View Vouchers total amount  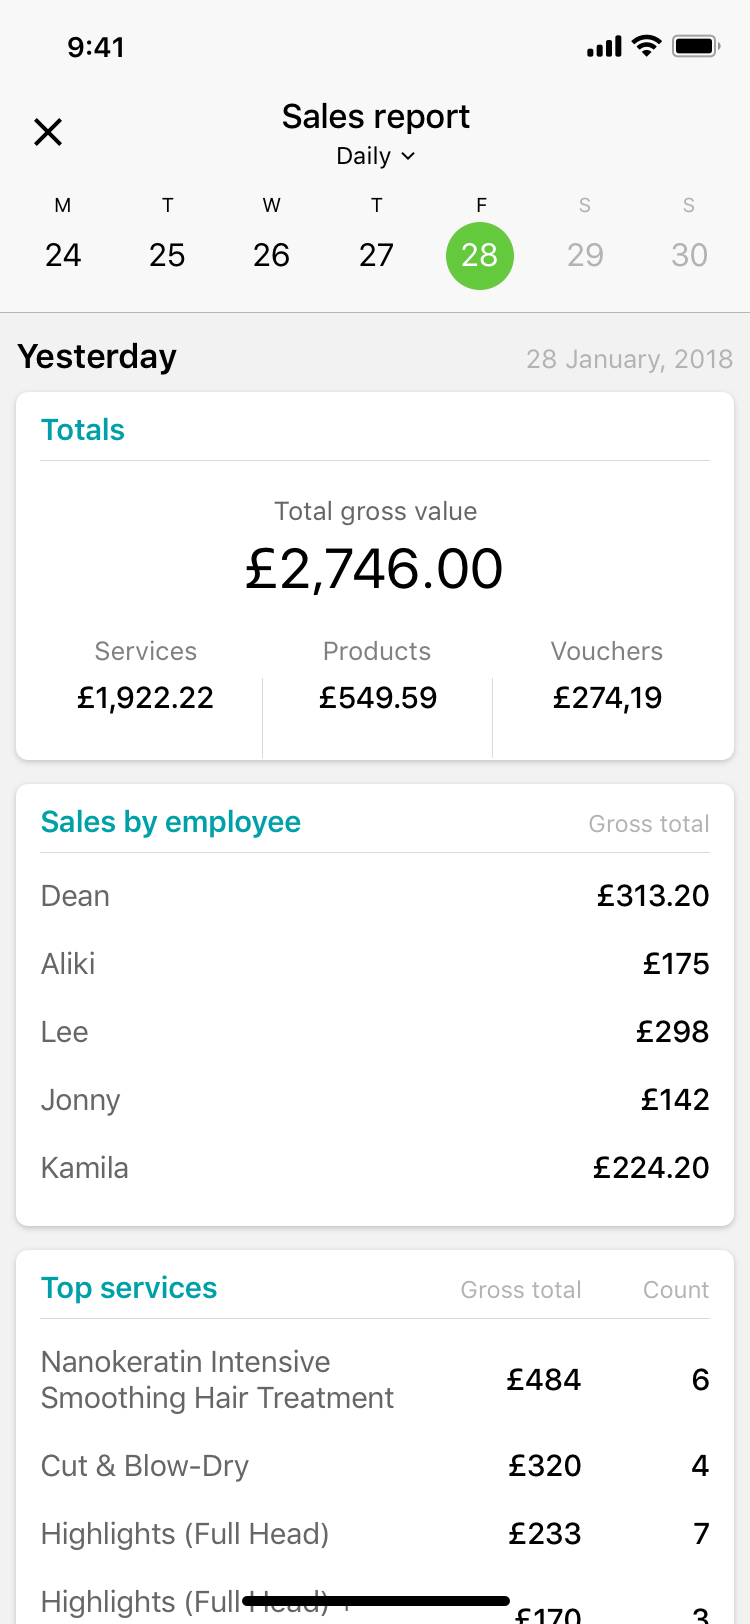click(x=607, y=697)
